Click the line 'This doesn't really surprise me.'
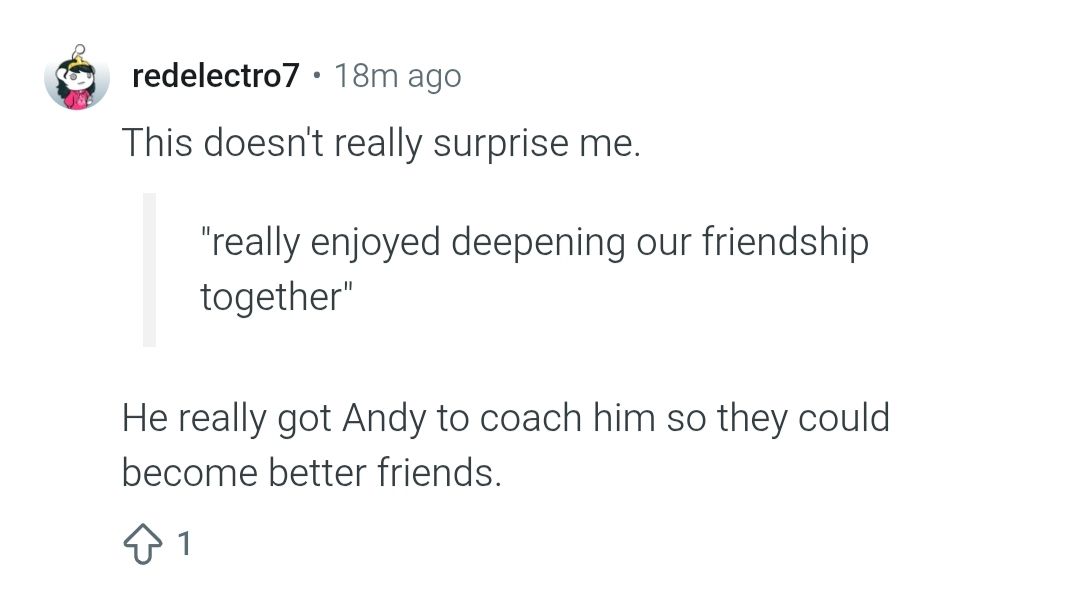 [381, 143]
